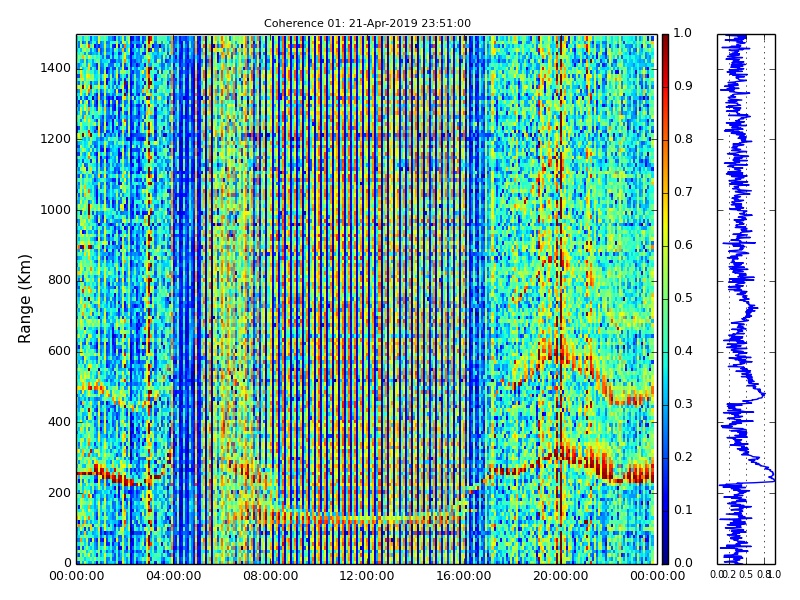Click the dark red top of the colorbar

click(x=665, y=41)
